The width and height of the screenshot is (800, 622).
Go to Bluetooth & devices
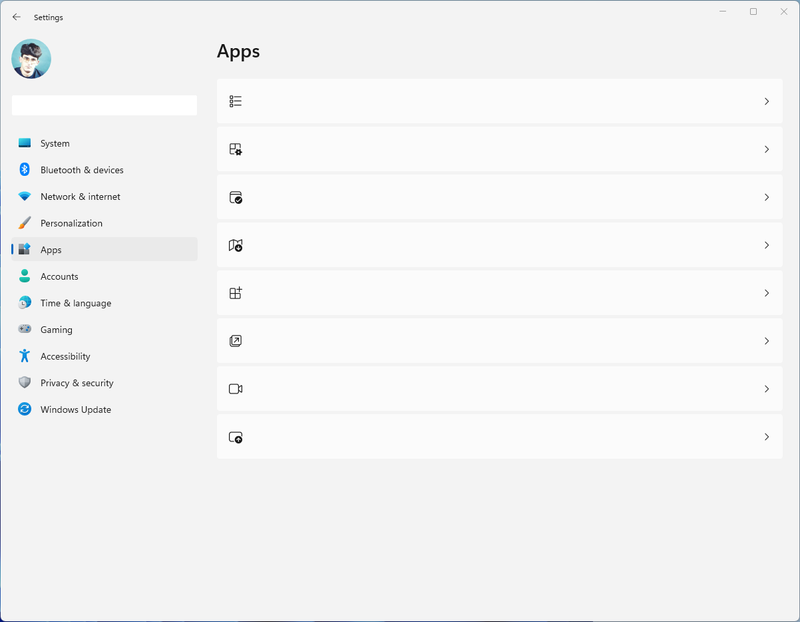tap(81, 170)
